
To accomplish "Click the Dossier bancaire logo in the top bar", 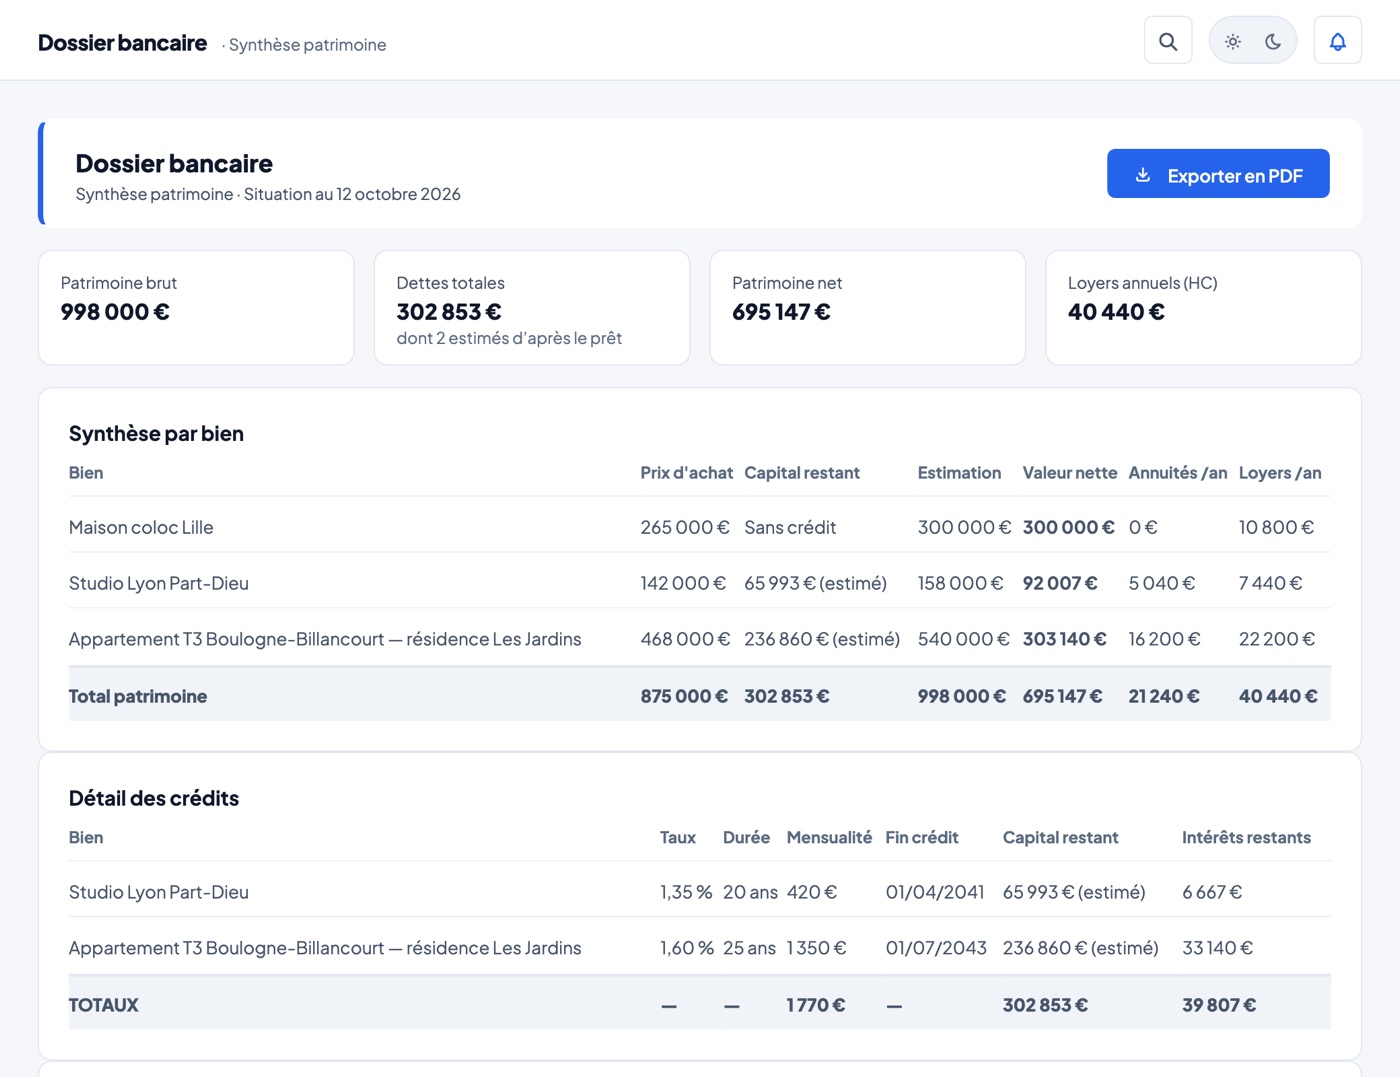I will pyautogui.click(x=122, y=43).
